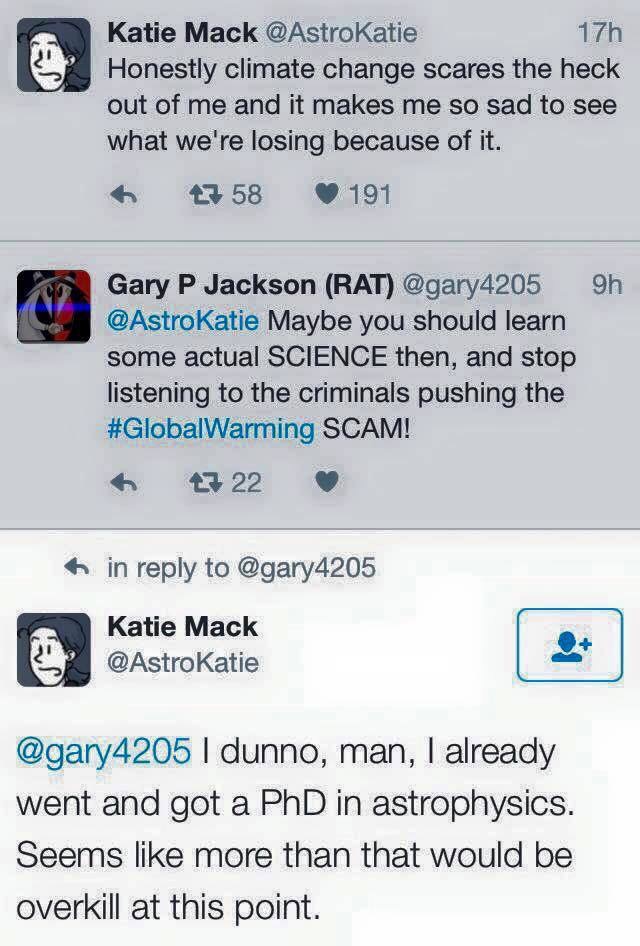This screenshot has height=946, width=640.
Task: Click 'in reply to @gary4205' text
Action: (241, 568)
